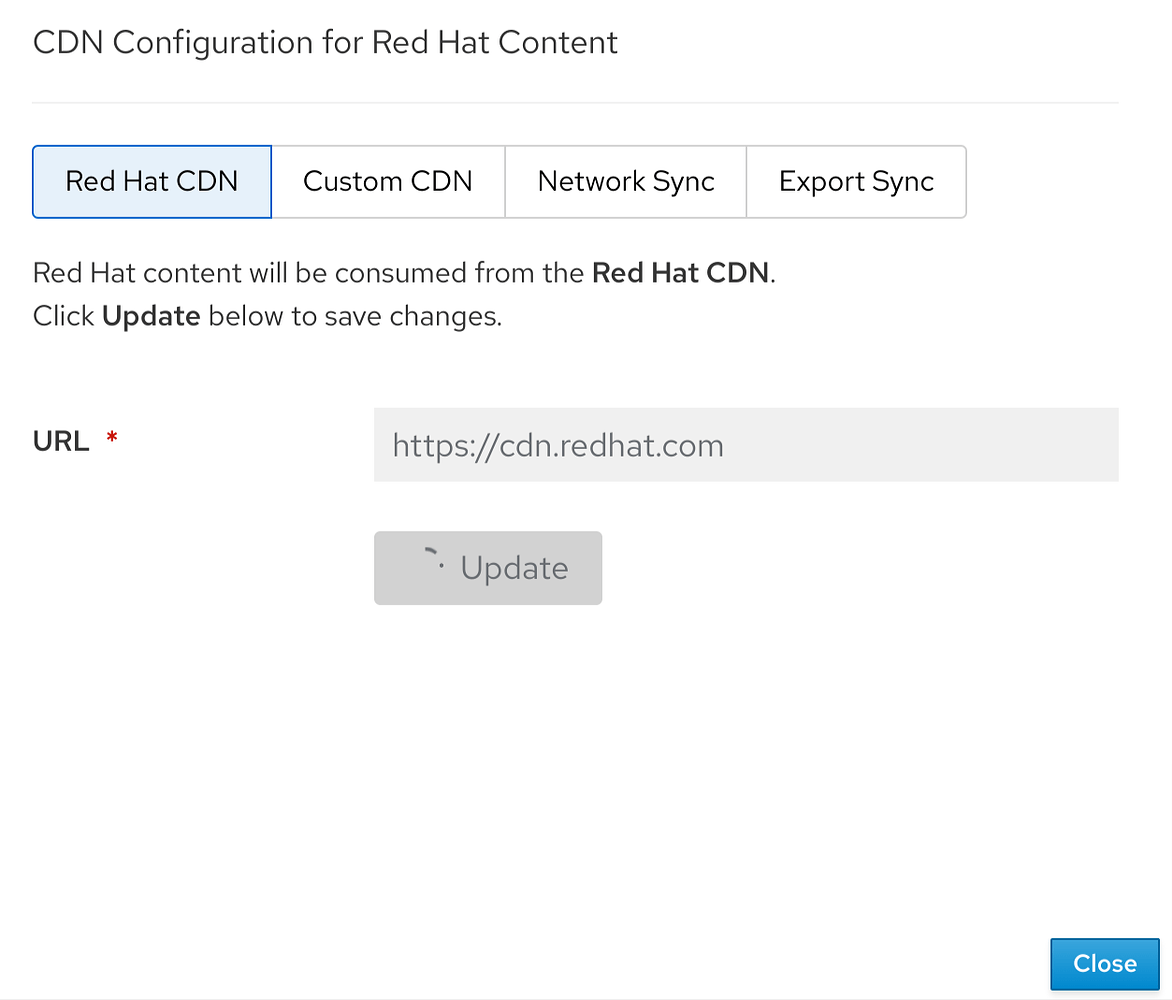1172x1000 pixels.
Task: Click the red required asterisk beside URL
Action: 111,437
